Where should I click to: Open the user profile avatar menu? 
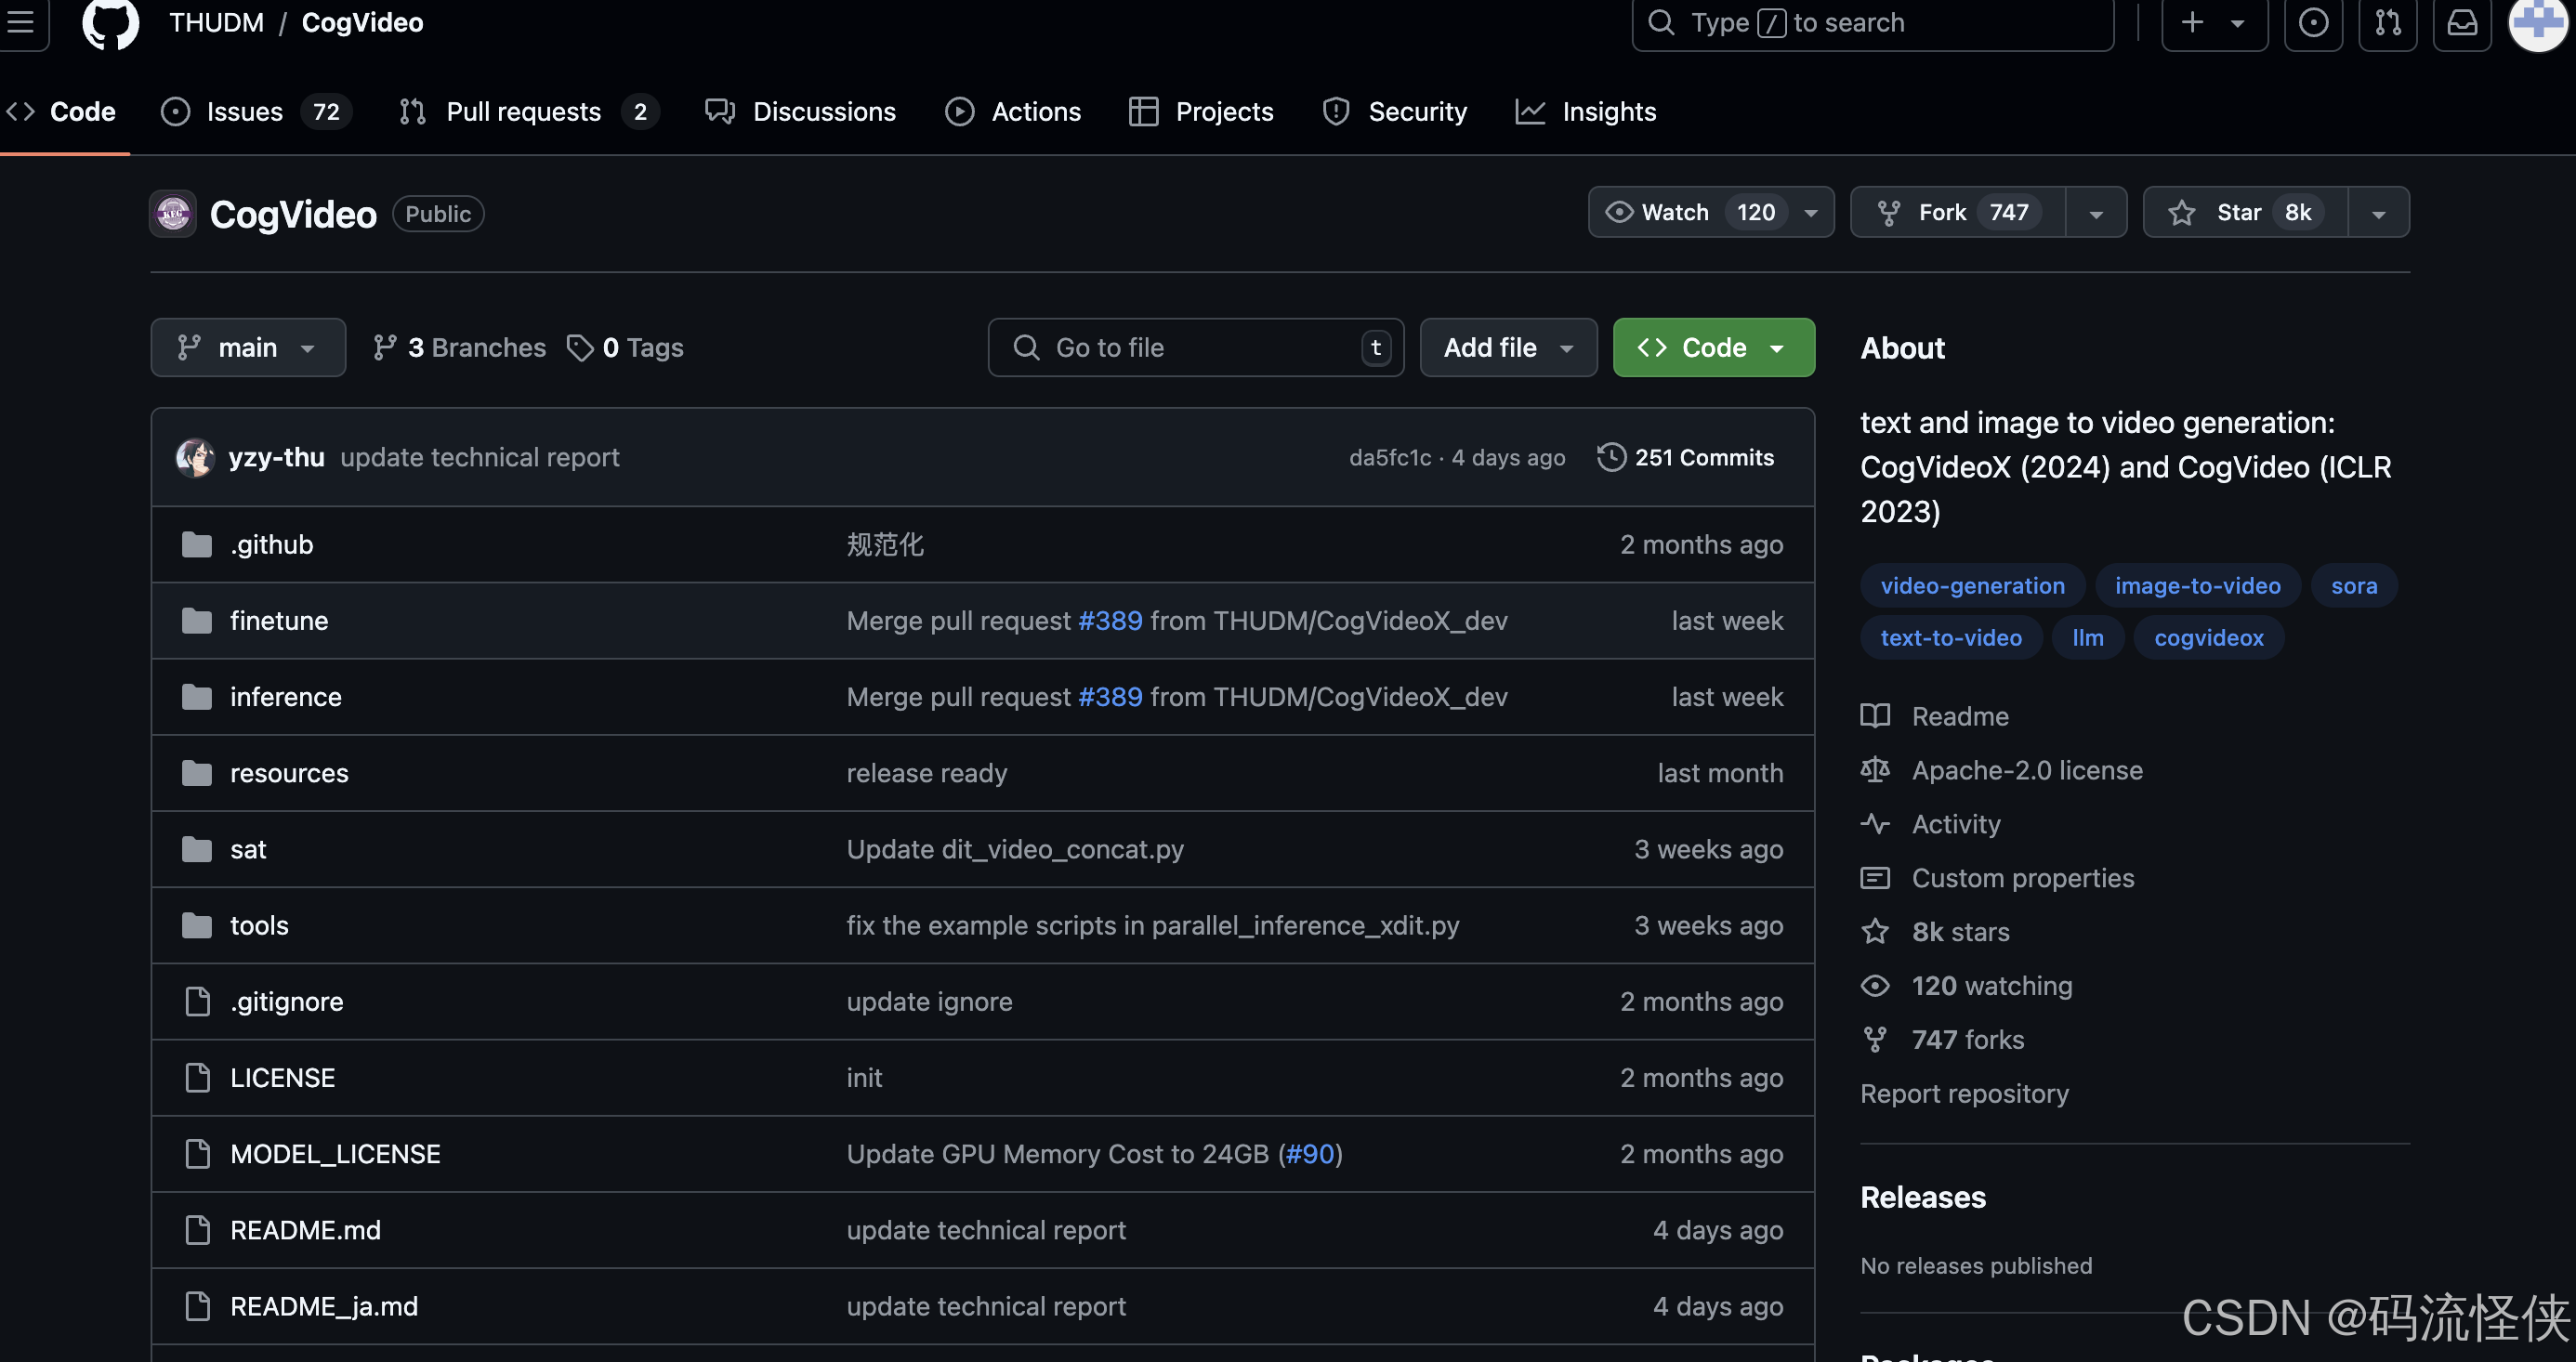pyautogui.click(x=2537, y=22)
